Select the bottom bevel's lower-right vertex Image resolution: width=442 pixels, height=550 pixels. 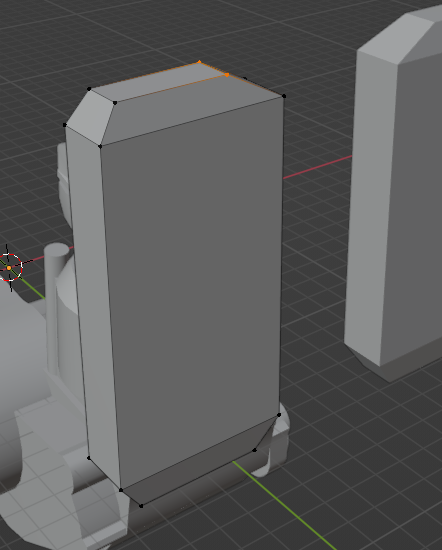pos(255,450)
